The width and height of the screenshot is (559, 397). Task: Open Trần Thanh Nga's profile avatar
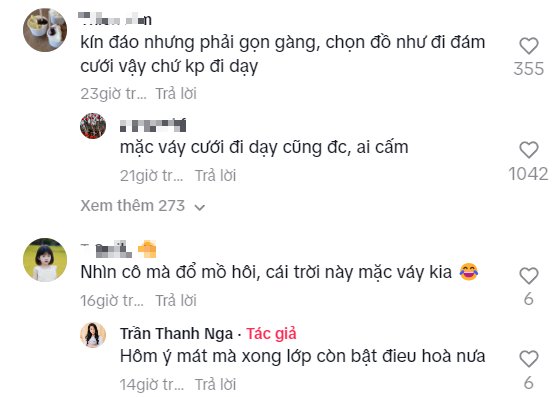coord(93,335)
